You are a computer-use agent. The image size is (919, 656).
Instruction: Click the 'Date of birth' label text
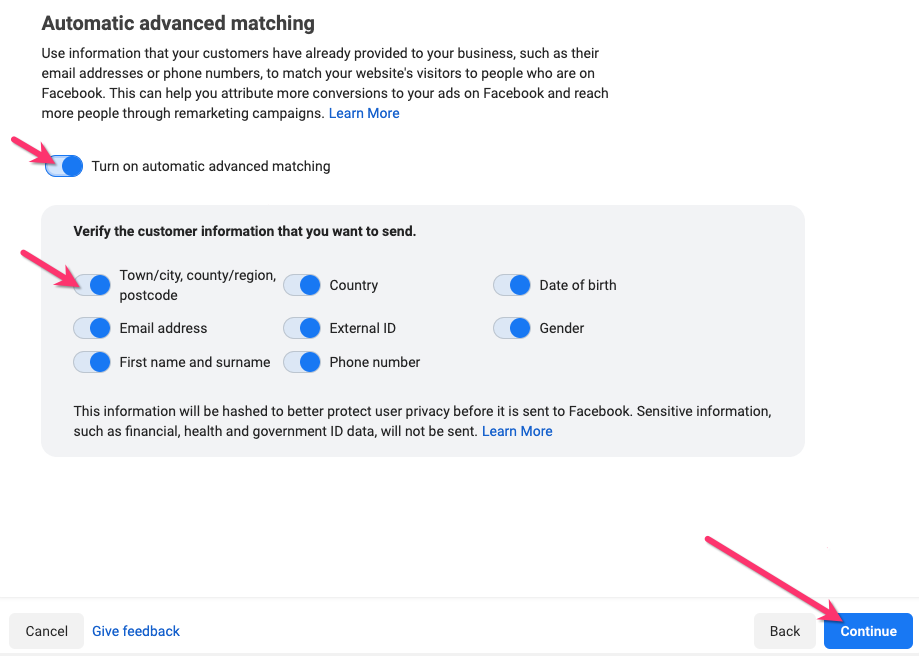point(577,285)
